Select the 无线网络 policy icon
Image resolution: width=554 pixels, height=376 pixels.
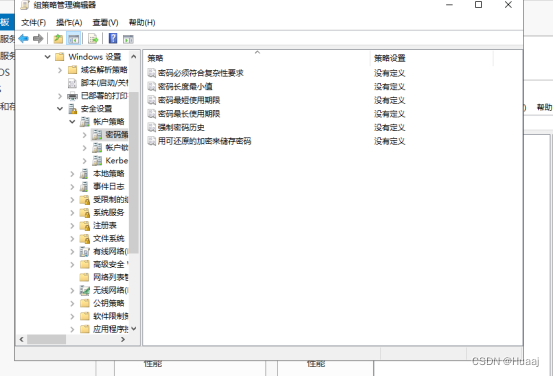[x=84, y=290]
